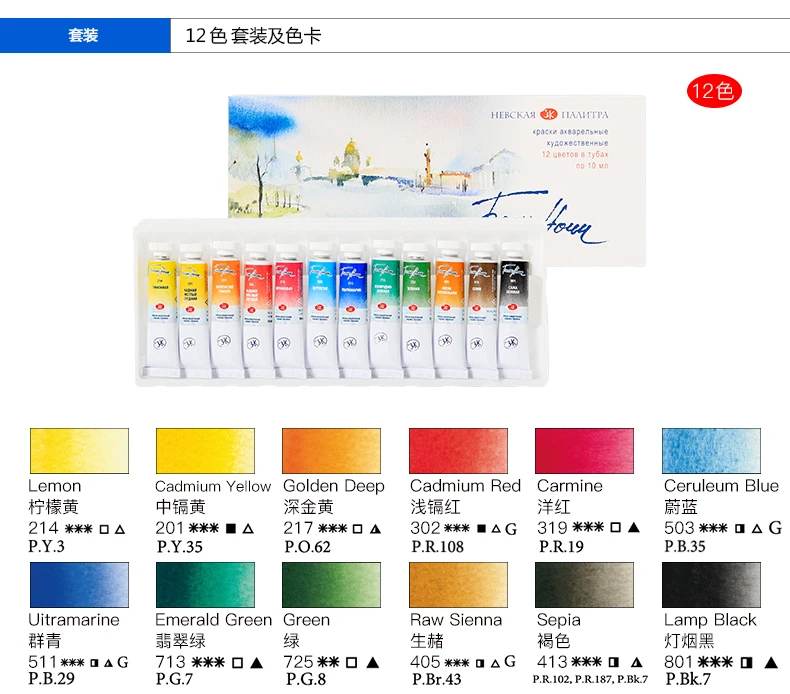The width and height of the screenshot is (790, 694).
Task: Click the Ultramarine blue swatch
Action: click(x=79, y=585)
